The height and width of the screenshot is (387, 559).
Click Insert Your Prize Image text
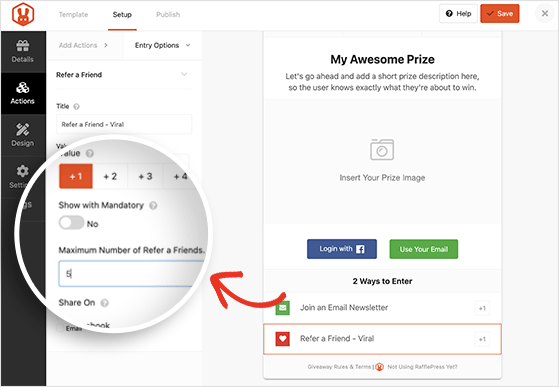point(382,177)
